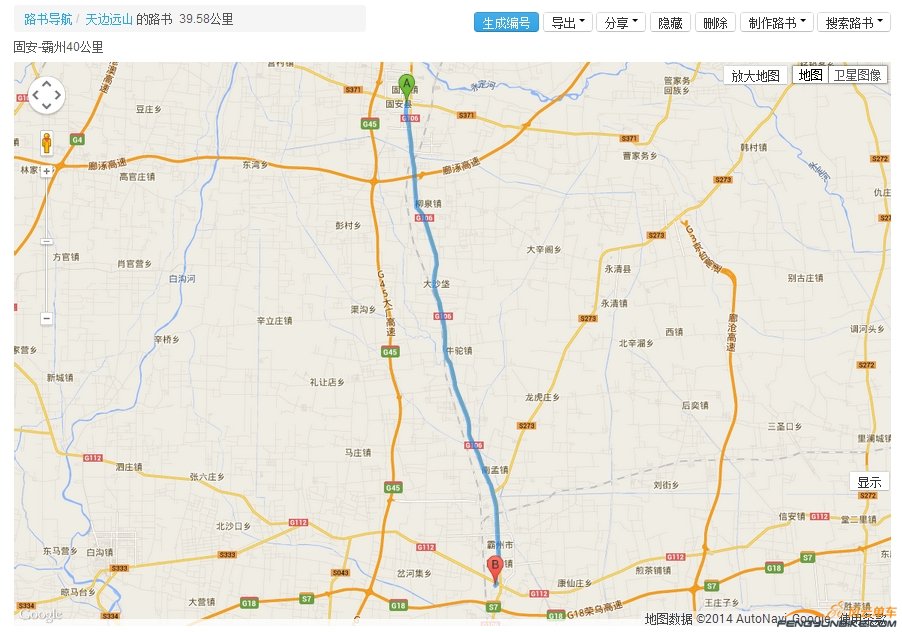The width and height of the screenshot is (902, 632).
Task: Switch to 卫星图像 satellite view
Action: 858,74
